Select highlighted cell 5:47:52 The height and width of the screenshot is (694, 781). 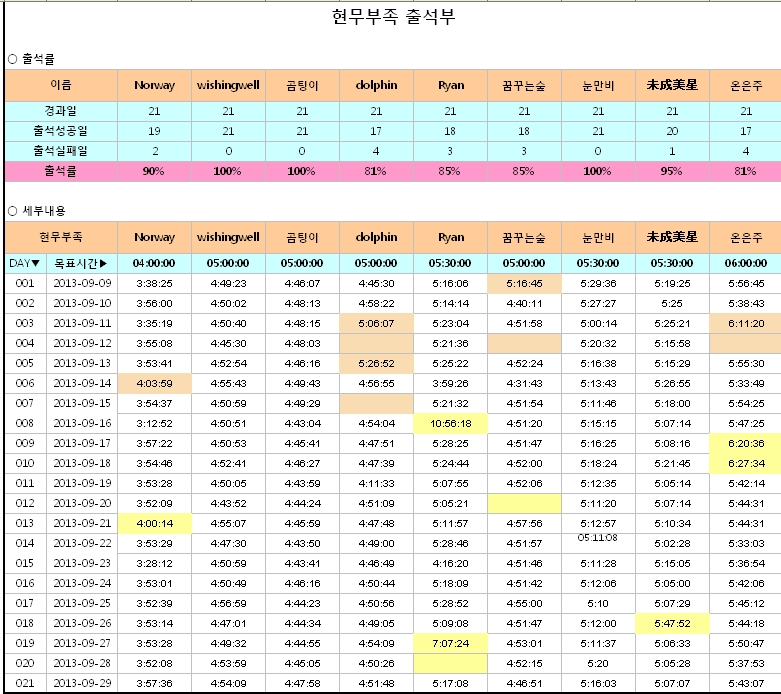pyautogui.click(x=672, y=623)
